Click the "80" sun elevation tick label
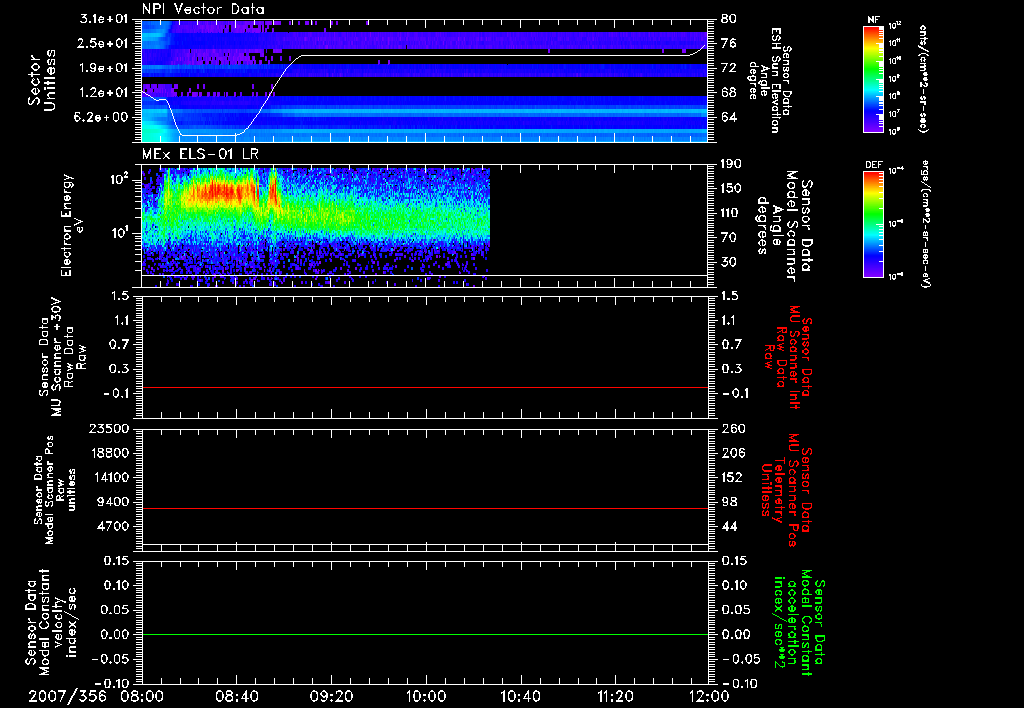 coord(729,19)
